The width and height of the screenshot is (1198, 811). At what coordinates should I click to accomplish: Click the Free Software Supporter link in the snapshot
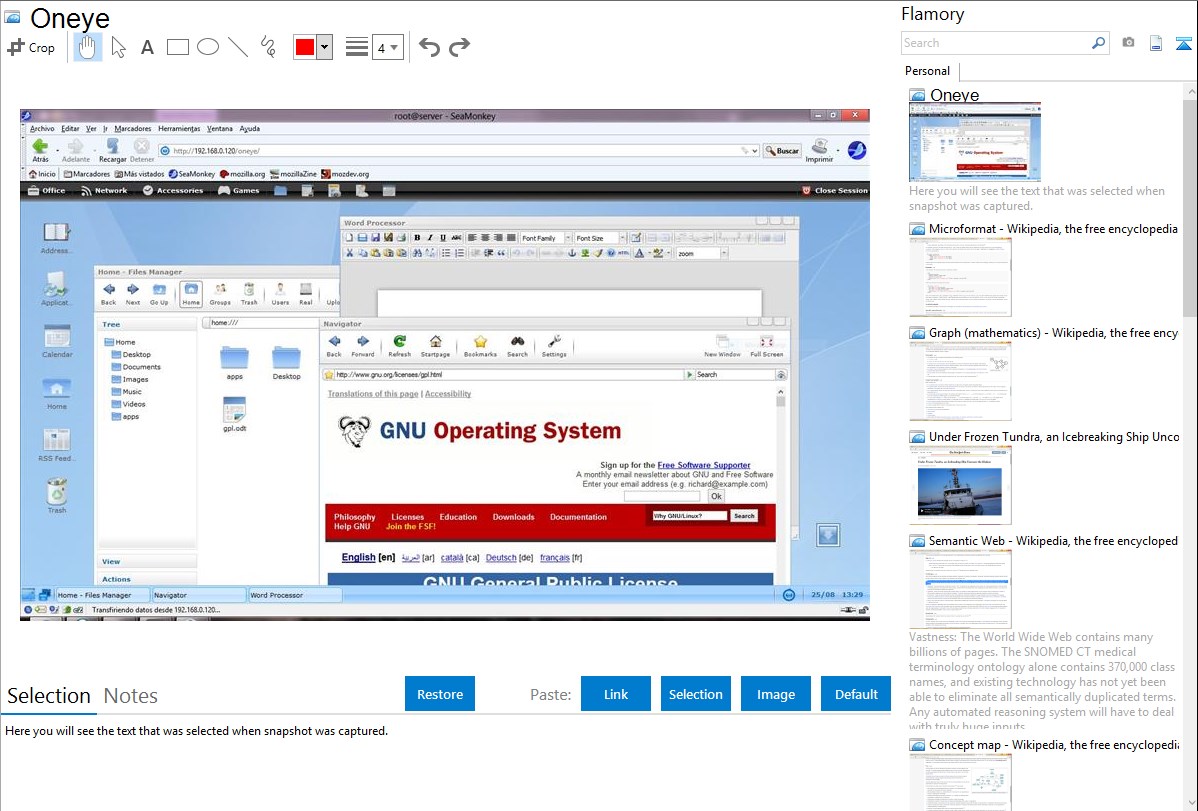(x=704, y=465)
